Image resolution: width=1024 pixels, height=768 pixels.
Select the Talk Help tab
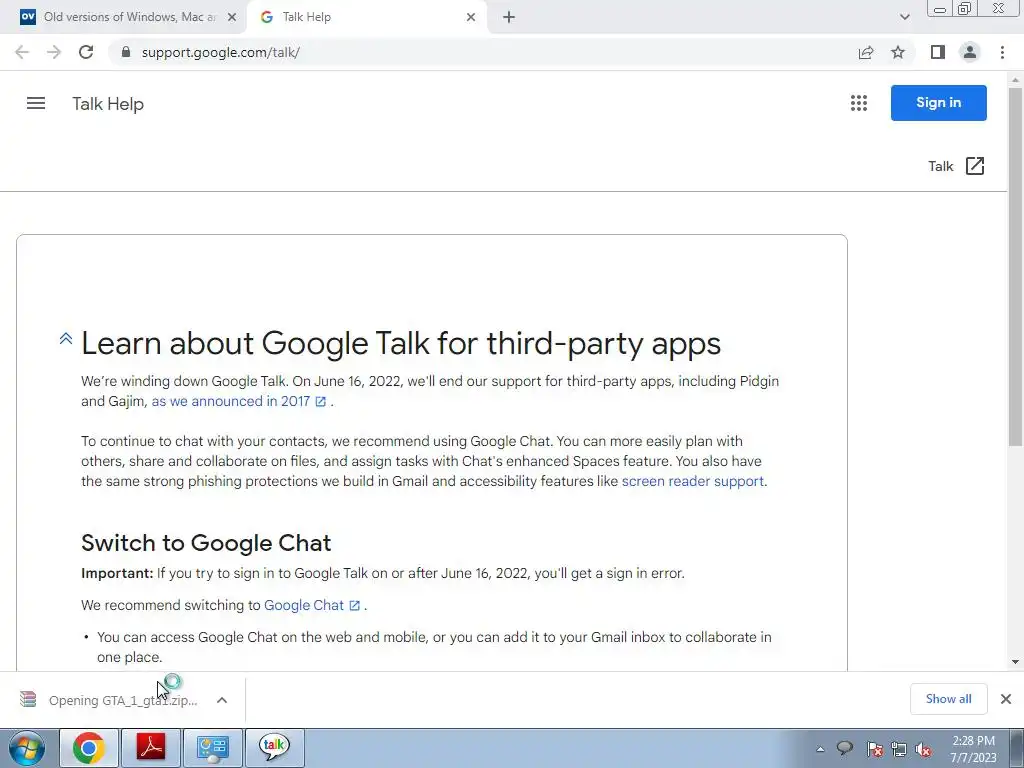click(366, 17)
